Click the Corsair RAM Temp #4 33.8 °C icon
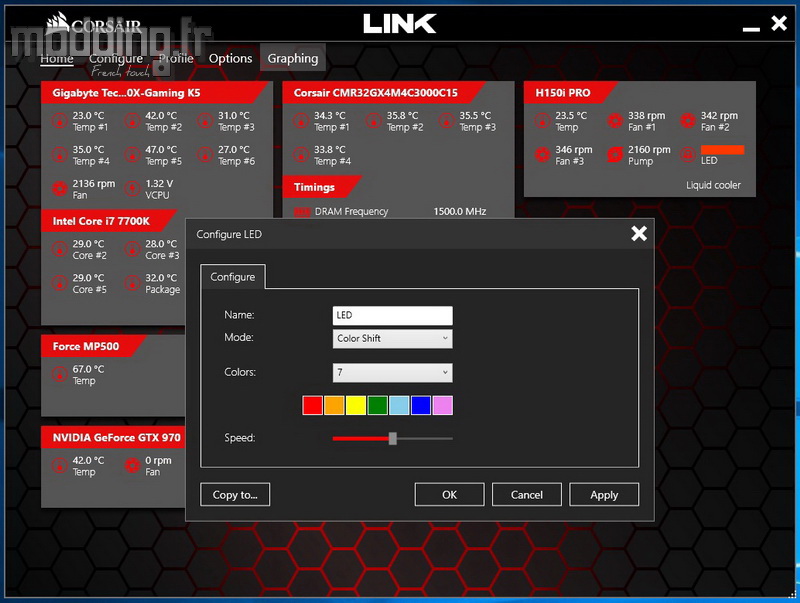Screen dimensions: 800x603 click(301, 155)
